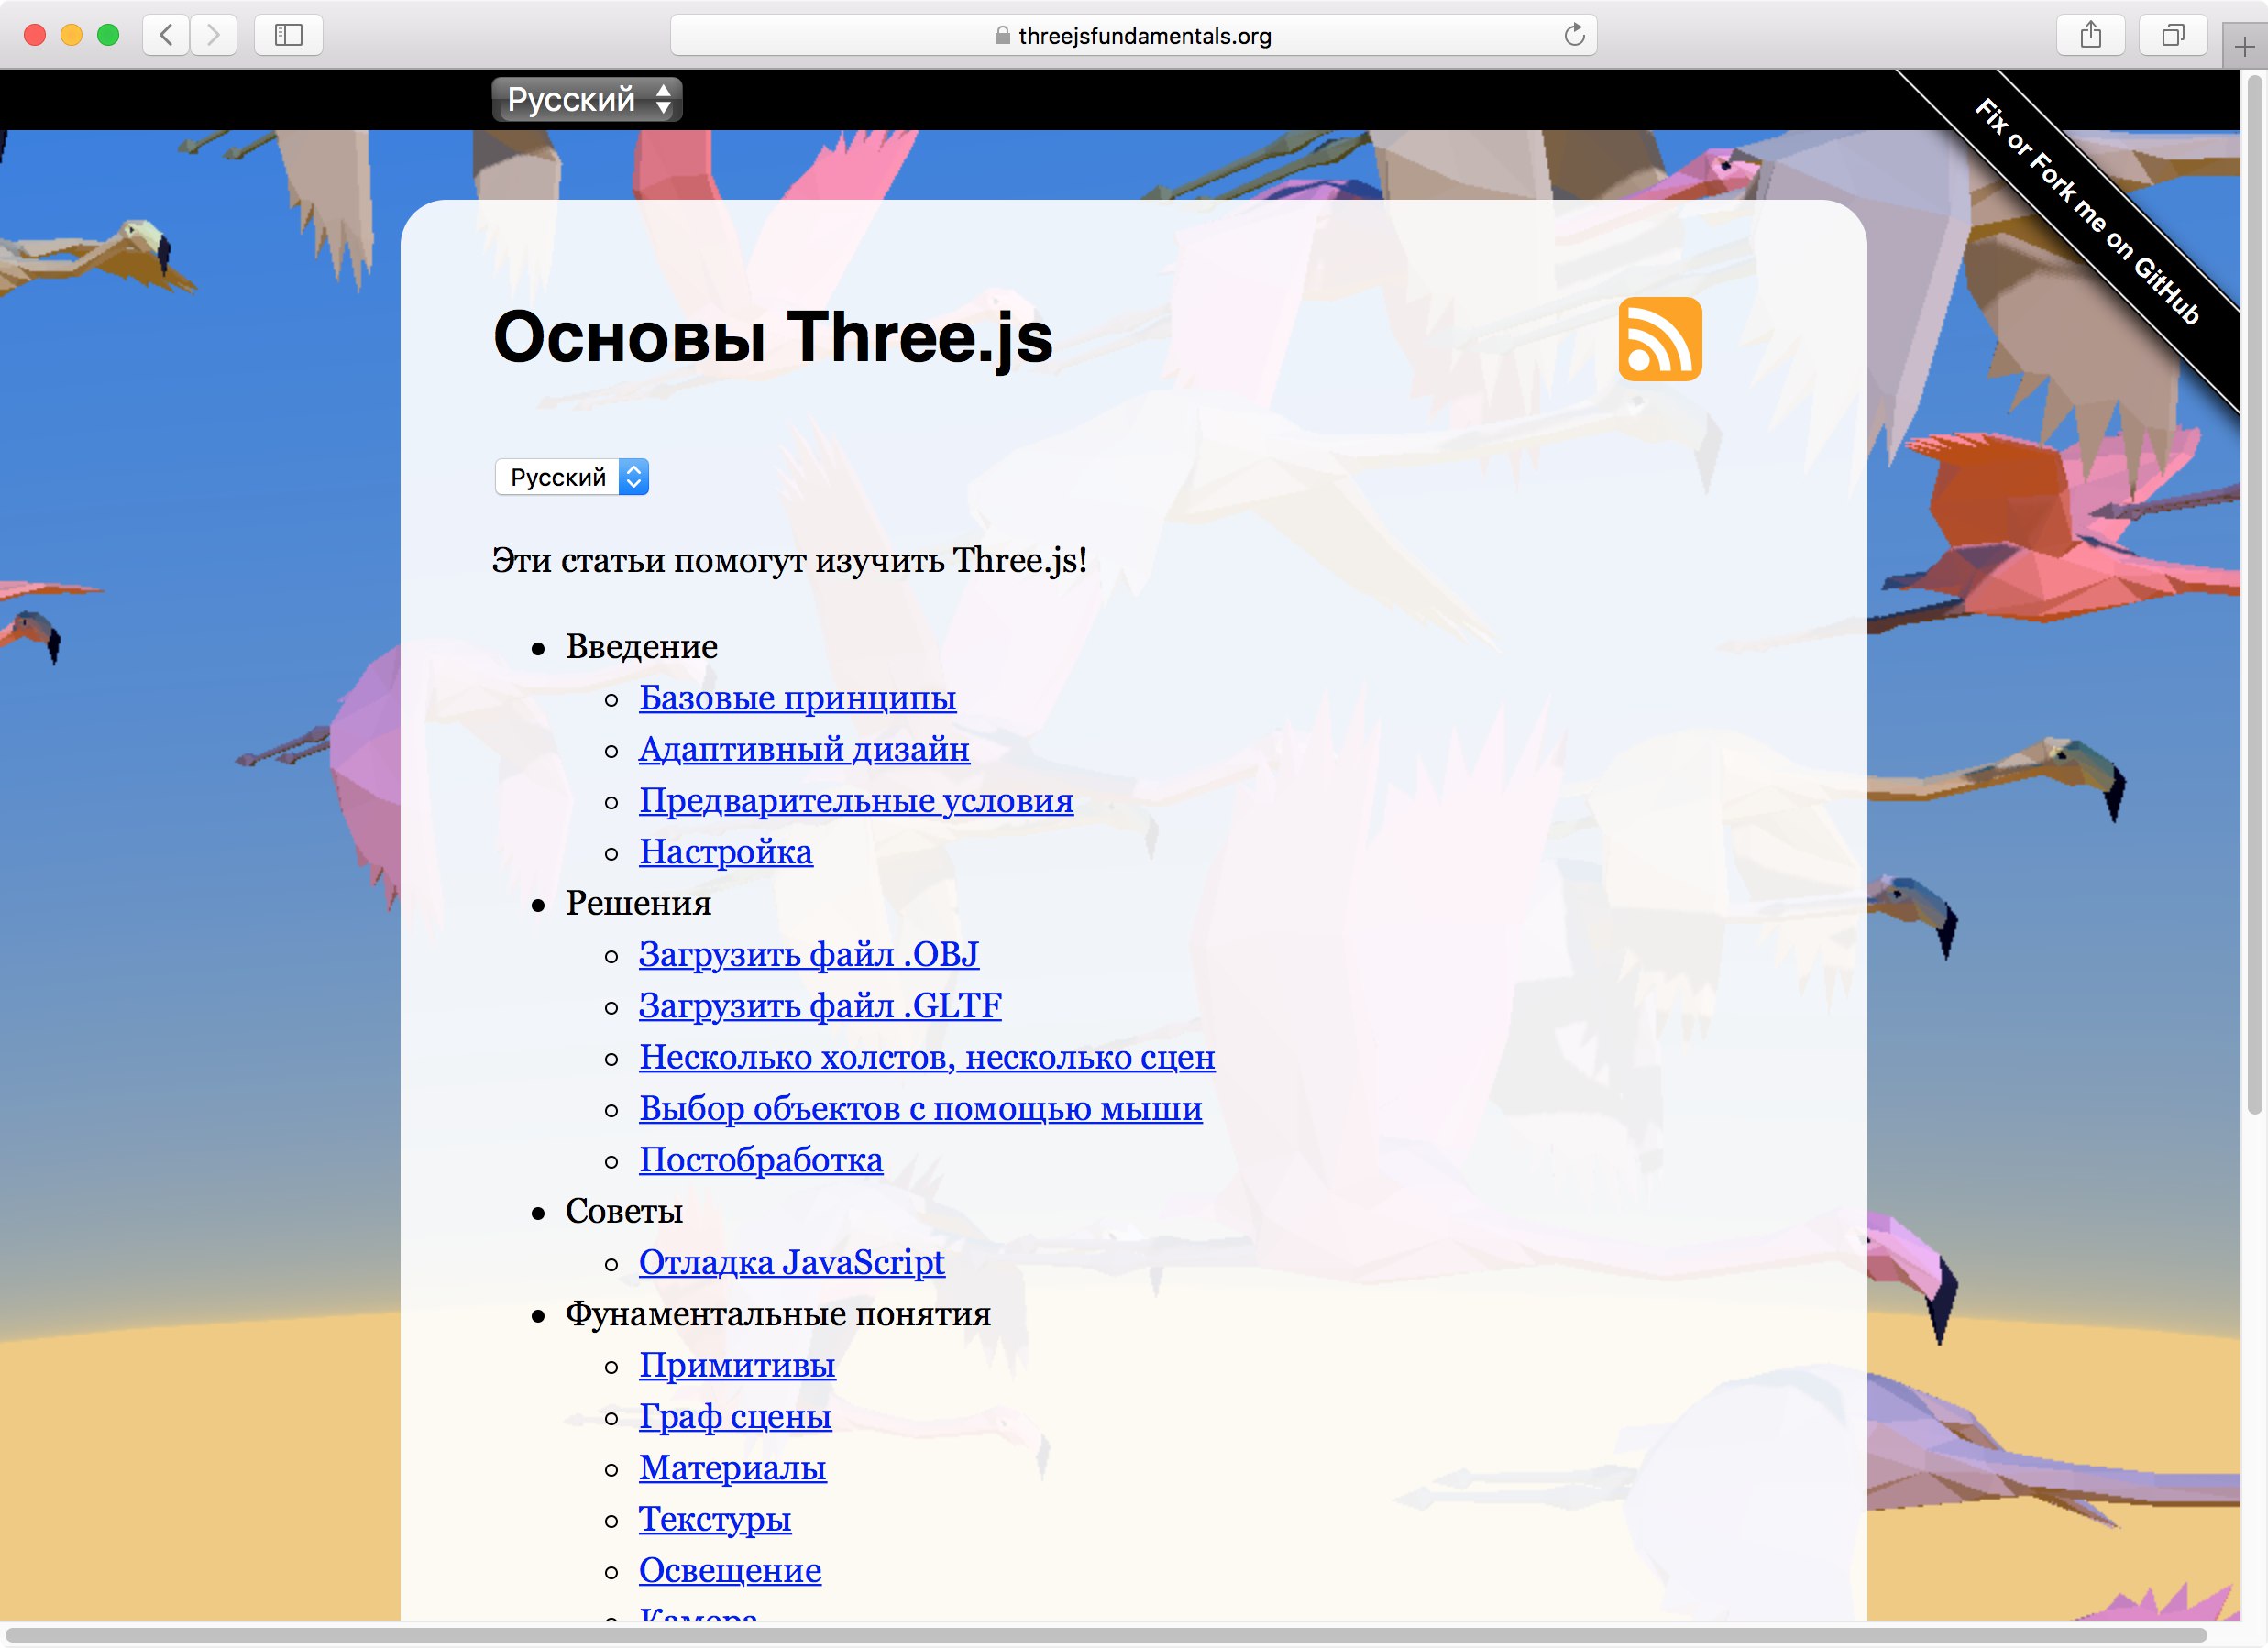Click the horizontal scrollbar at the bottom
The height and width of the screenshot is (1648, 2268).
1106,1634
